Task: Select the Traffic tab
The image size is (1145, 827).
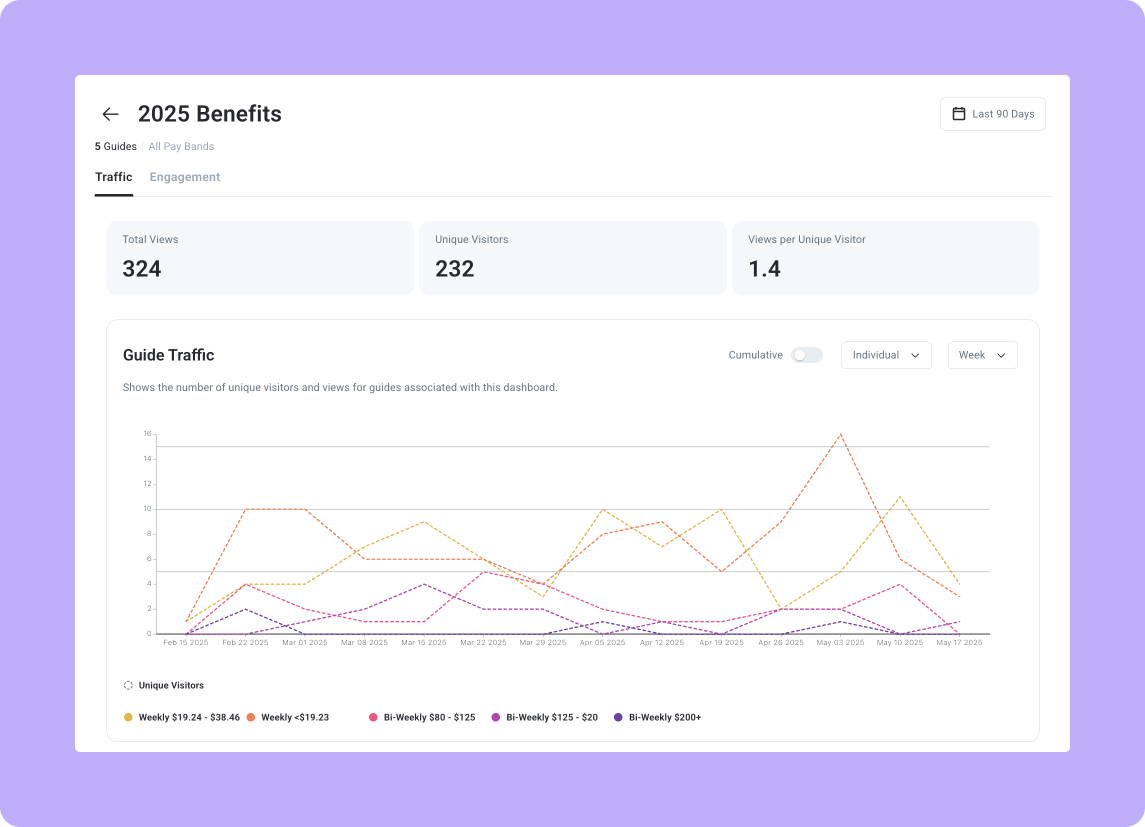Action: 114,177
